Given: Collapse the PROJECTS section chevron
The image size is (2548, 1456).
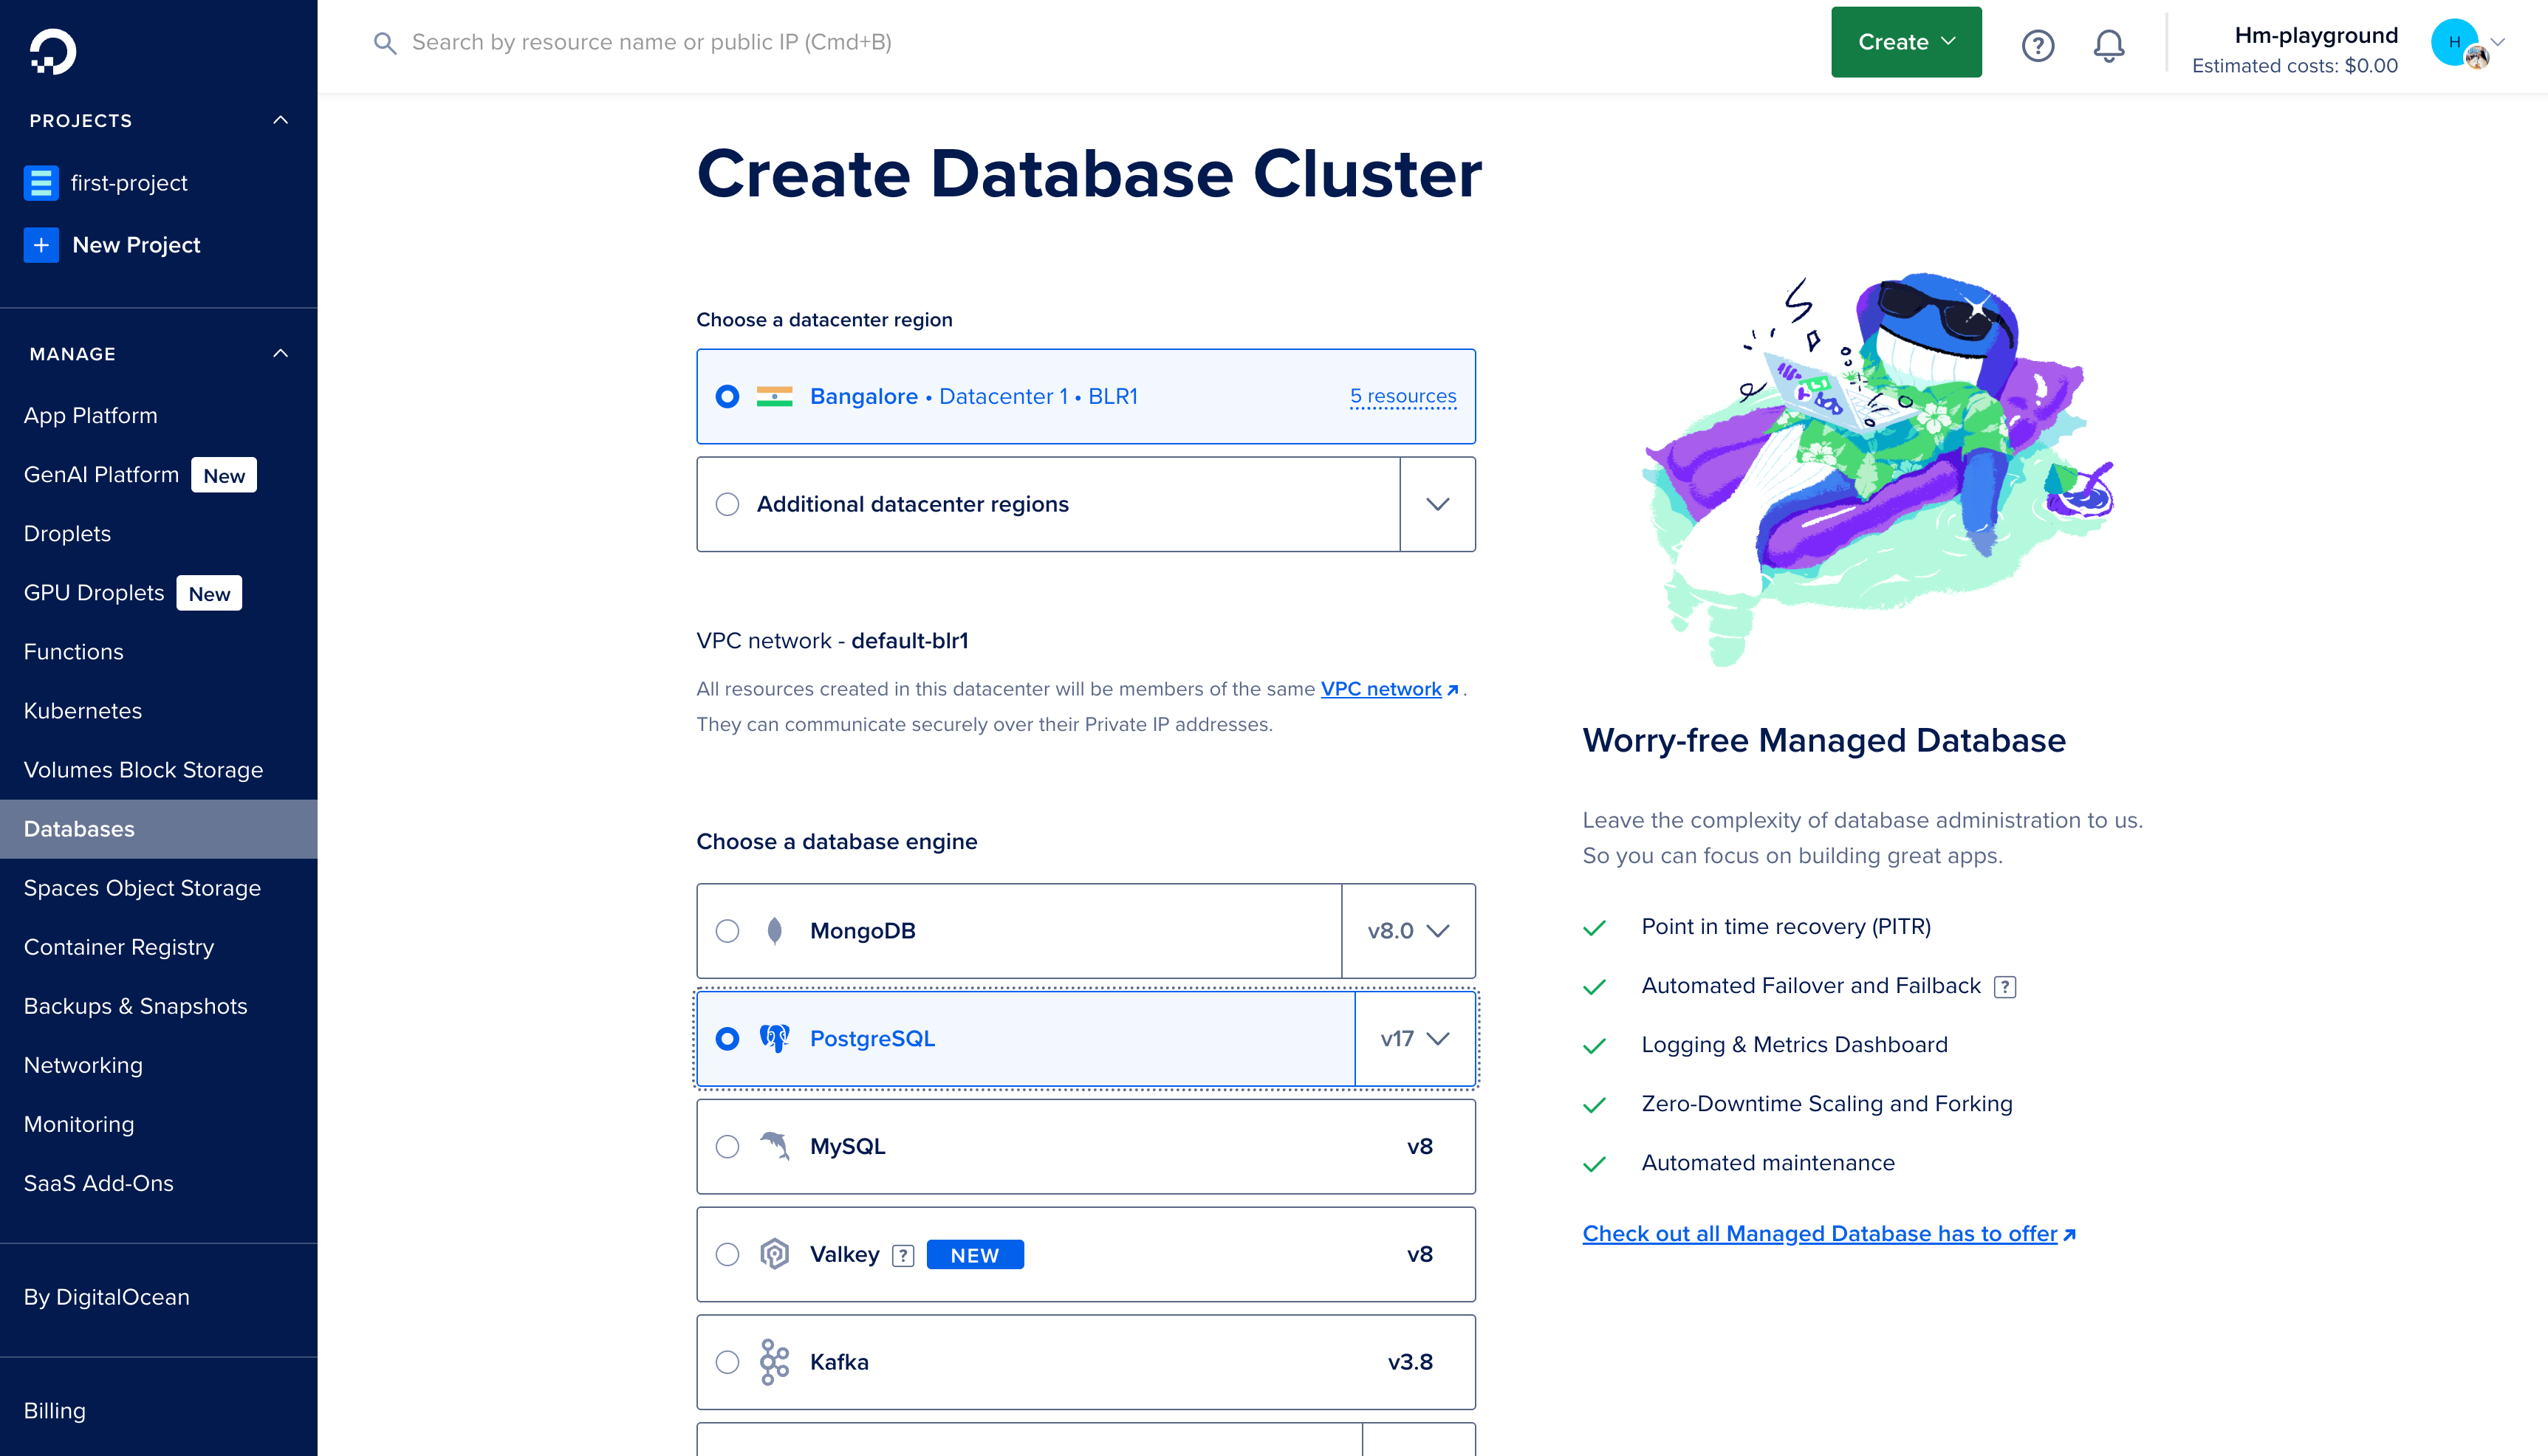Looking at the screenshot, I should tap(281, 120).
